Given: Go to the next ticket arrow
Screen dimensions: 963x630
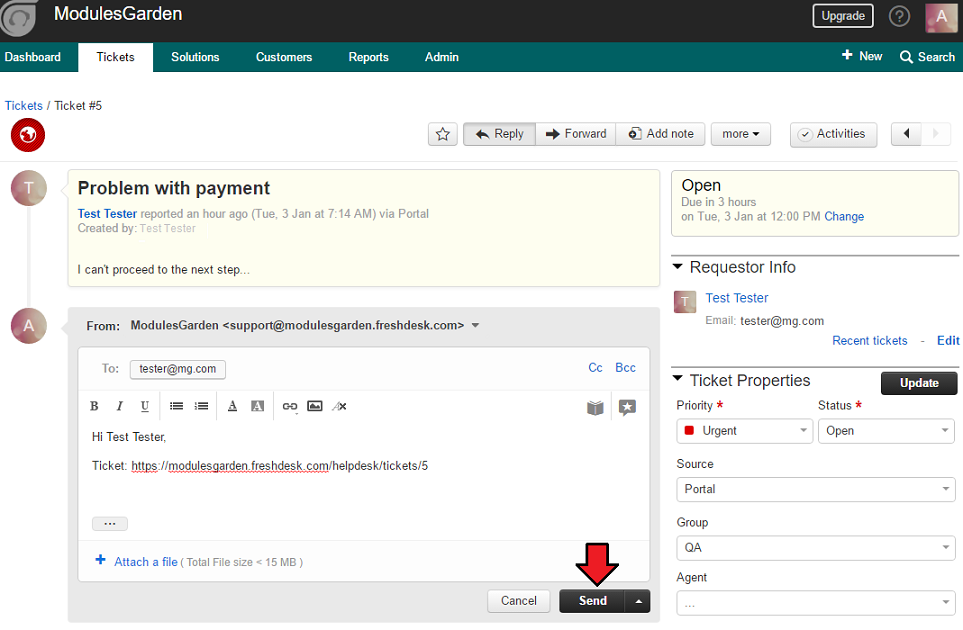Looking at the screenshot, I should click(935, 134).
